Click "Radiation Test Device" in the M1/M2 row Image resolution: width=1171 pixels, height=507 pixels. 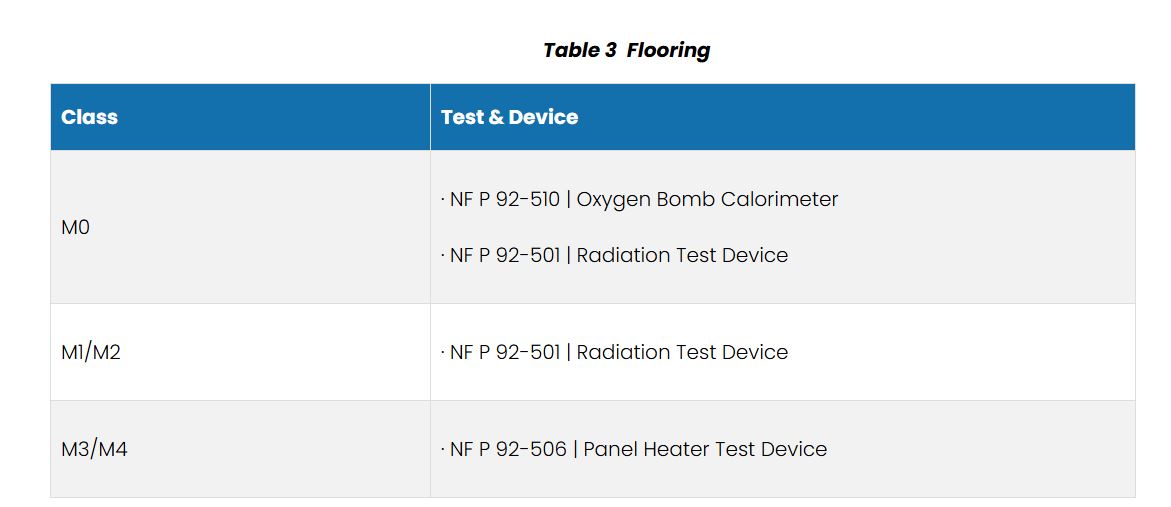coord(682,352)
